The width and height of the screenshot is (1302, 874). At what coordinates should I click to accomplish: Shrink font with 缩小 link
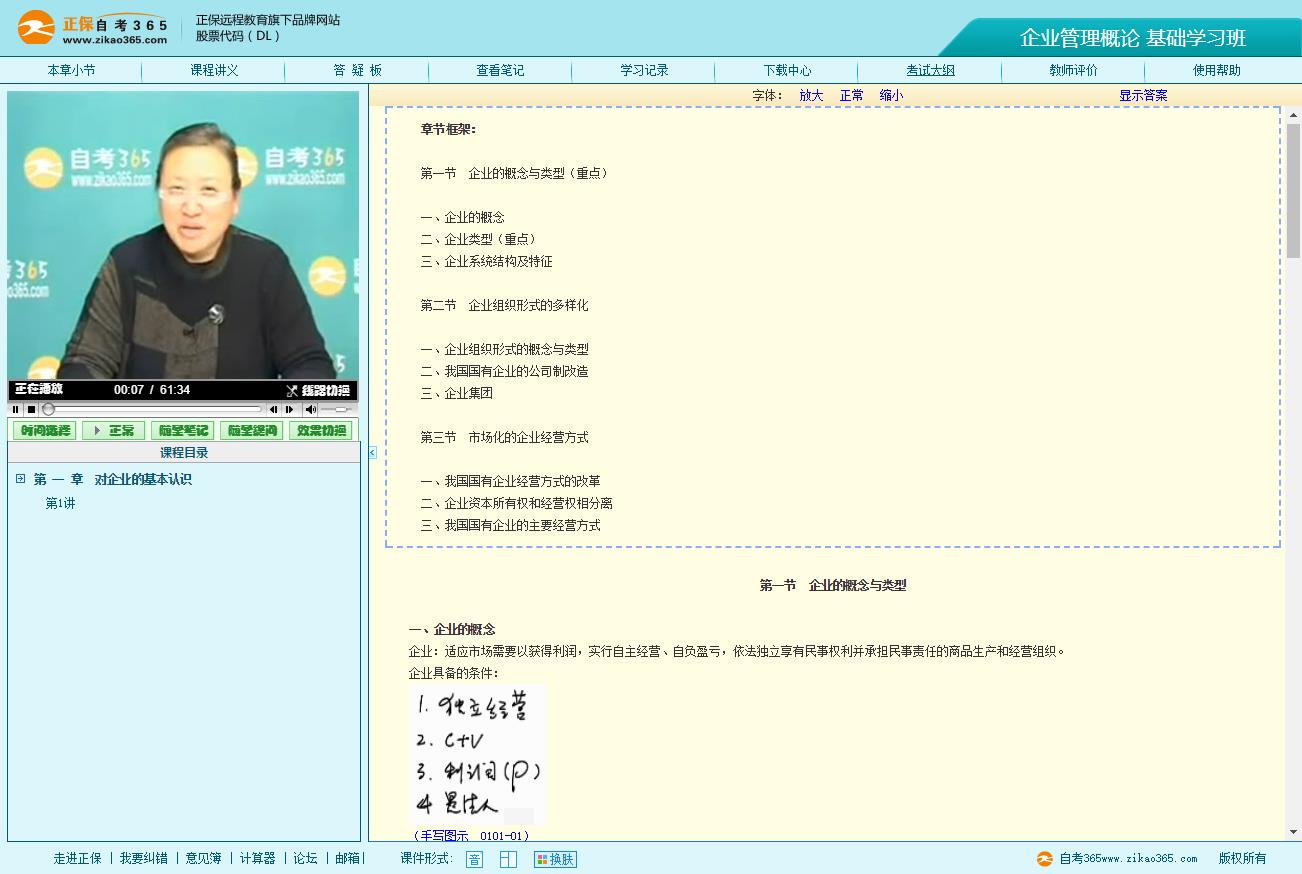pyautogui.click(x=891, y=95)
